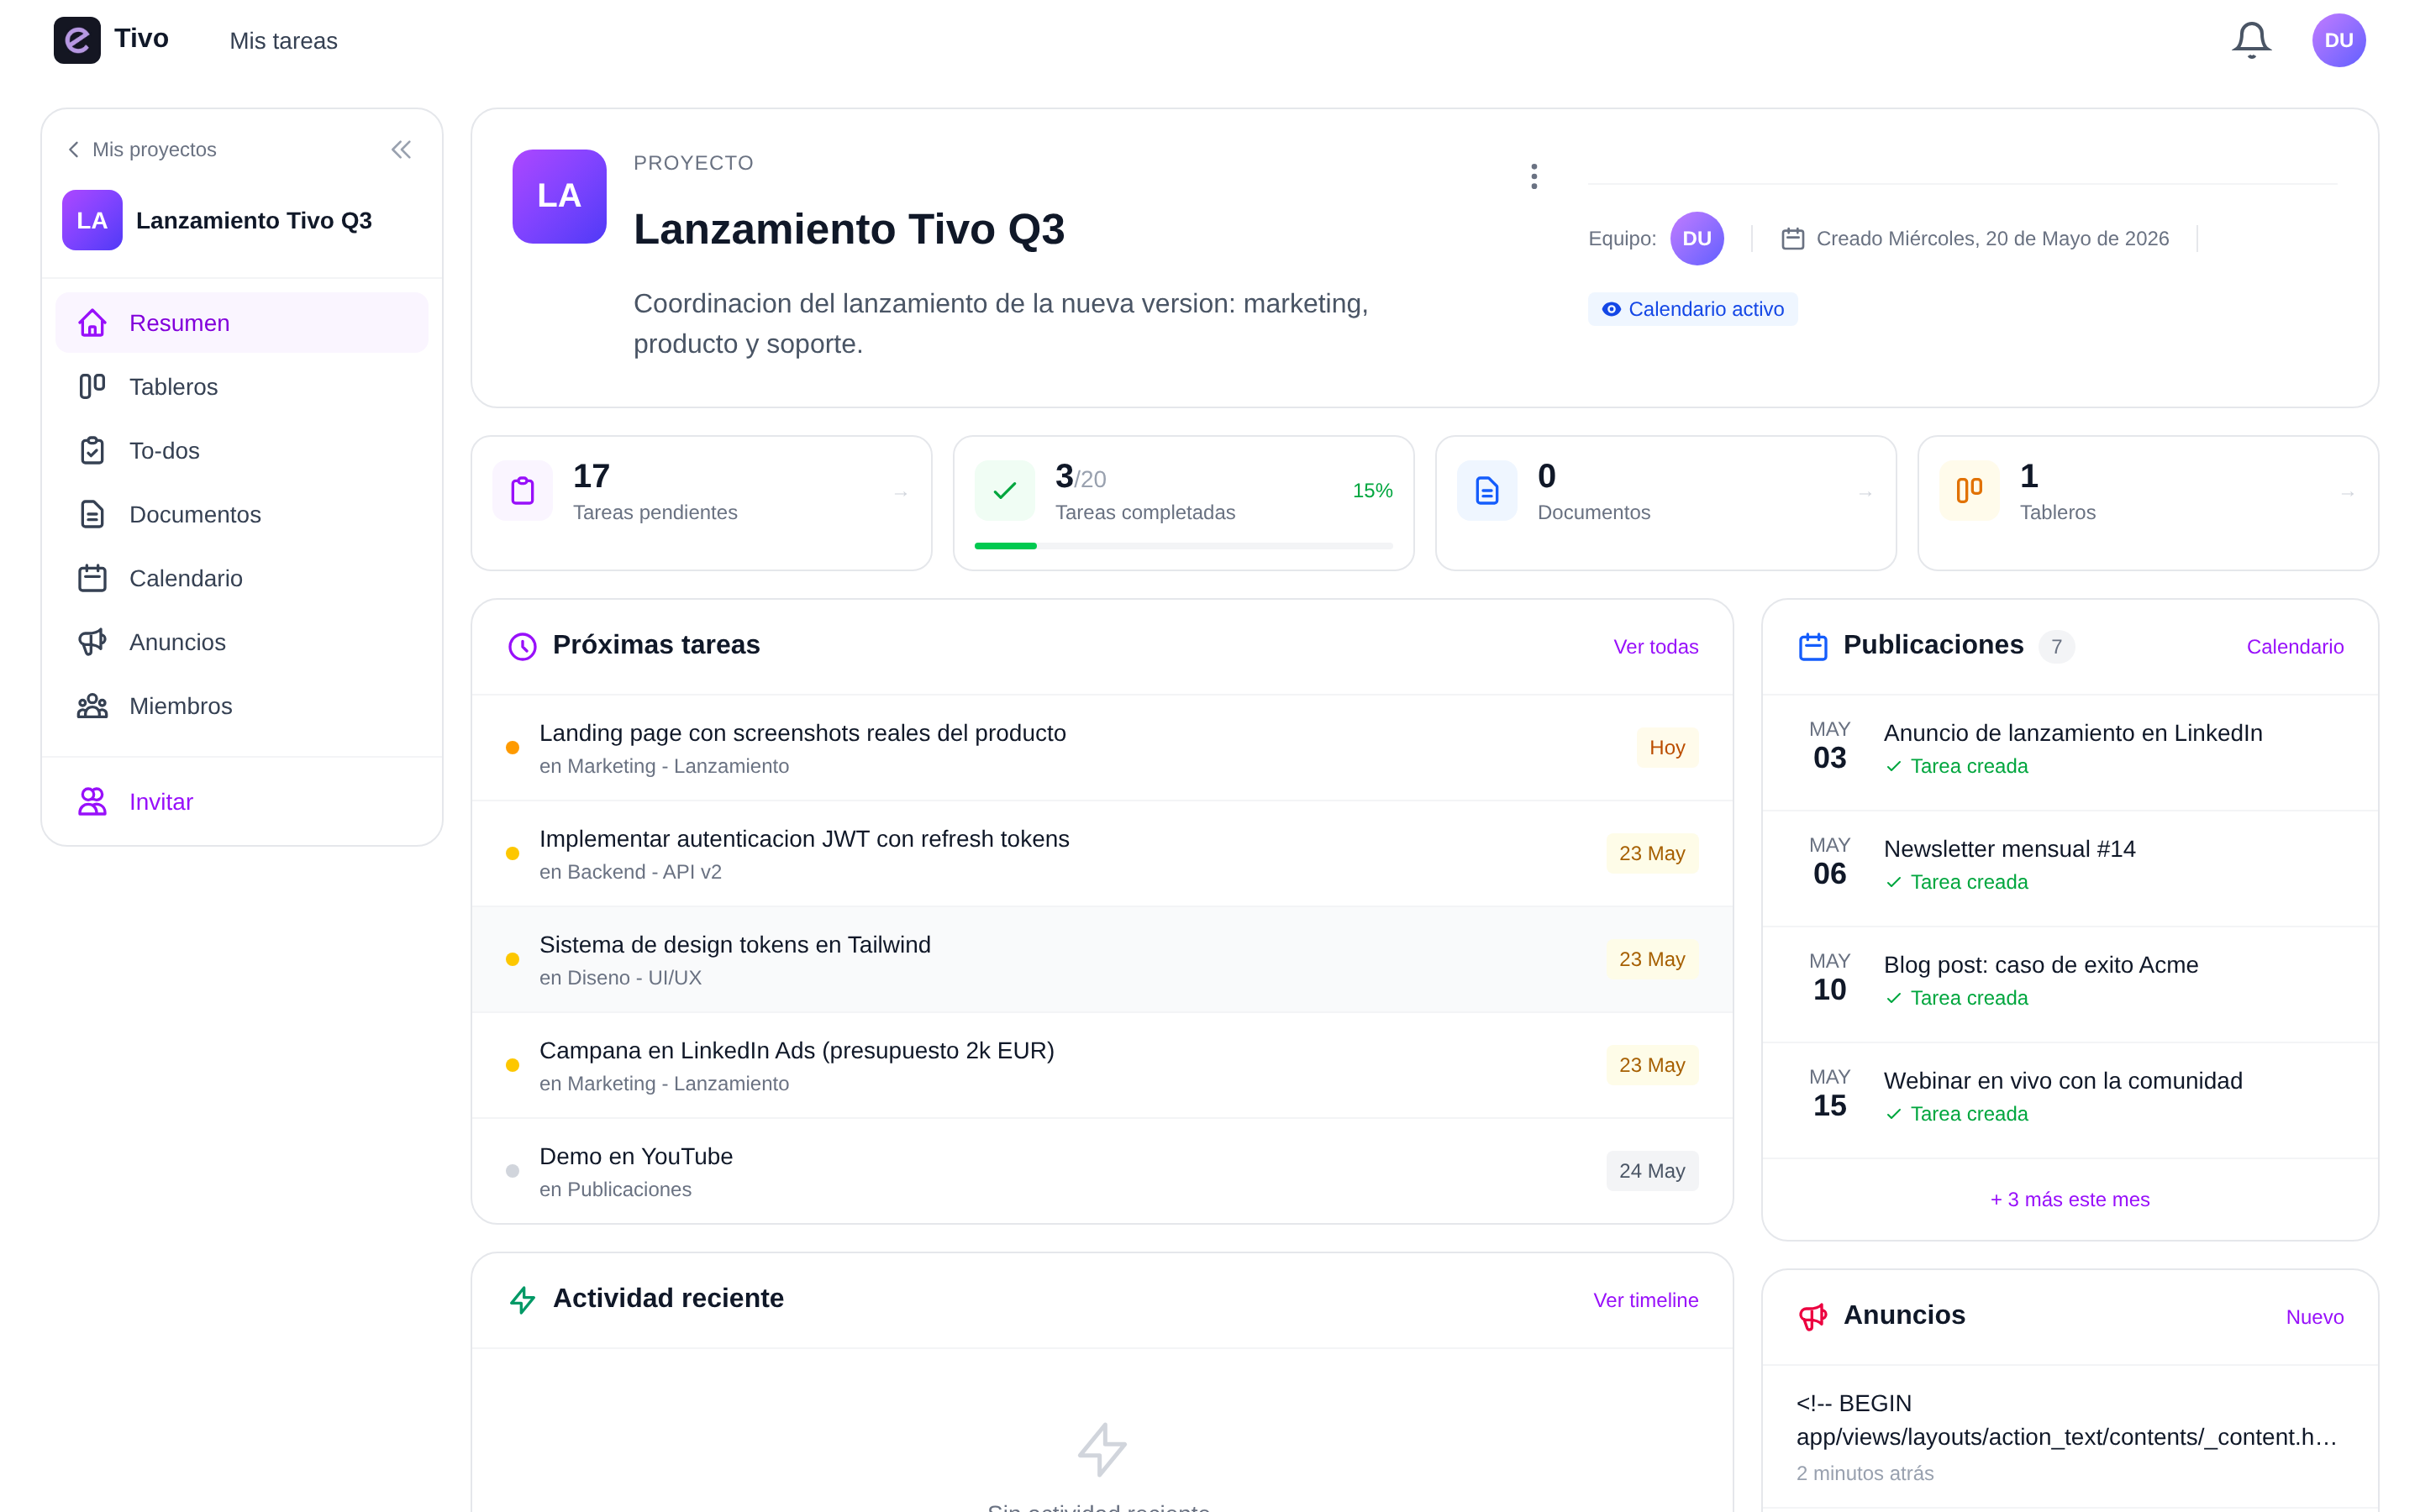Expand + 3 más este mes
The height and width of the screenshot is (1512, 2420).
click(x=2069, y=1200)
